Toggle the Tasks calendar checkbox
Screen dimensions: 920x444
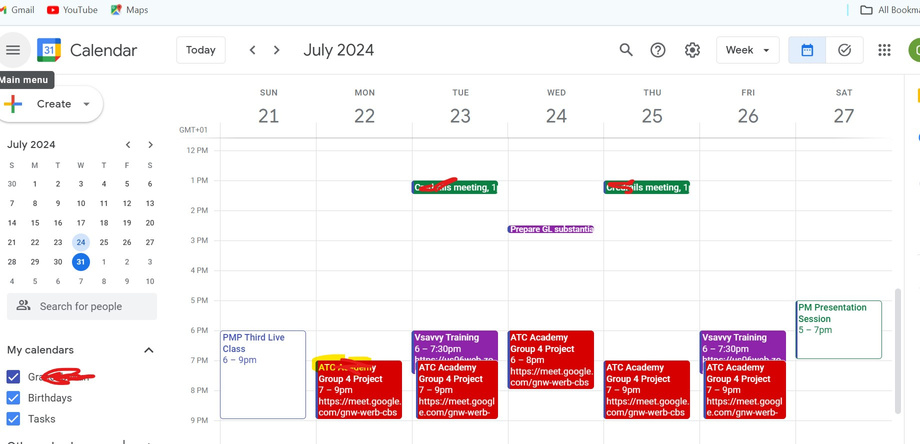(x=13, y=419)
